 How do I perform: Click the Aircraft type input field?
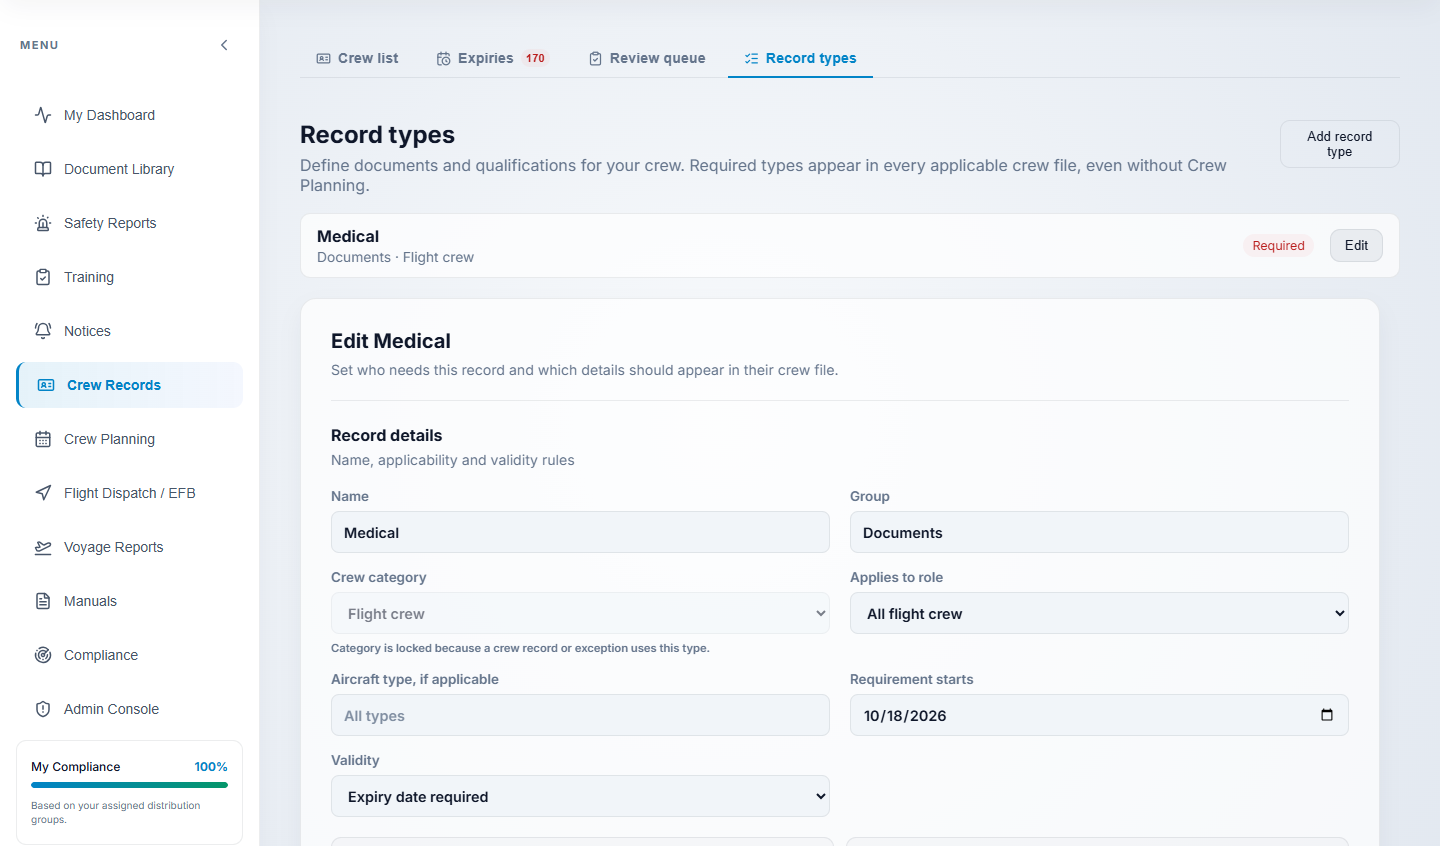tap(580, 715)
